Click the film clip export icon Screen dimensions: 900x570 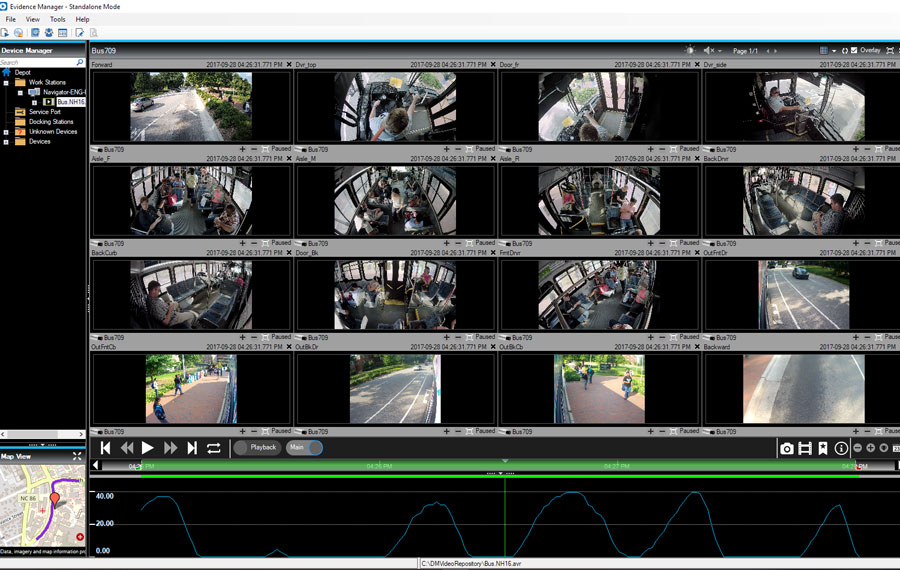click(x=805, y=448)
